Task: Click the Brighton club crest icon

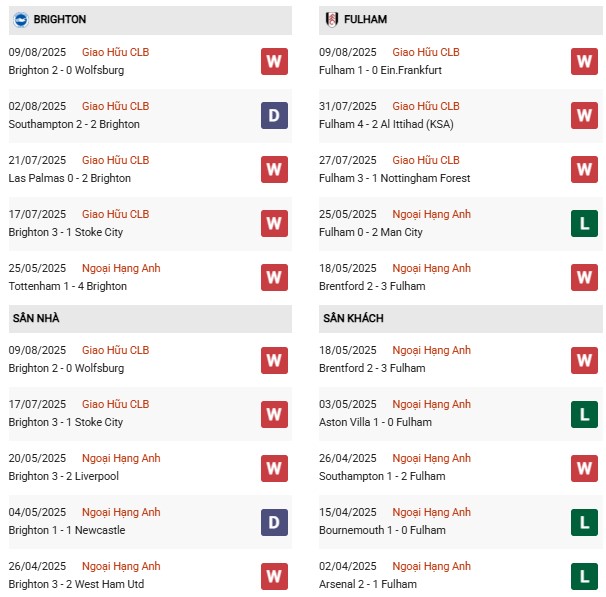Action: pos(20,19)
